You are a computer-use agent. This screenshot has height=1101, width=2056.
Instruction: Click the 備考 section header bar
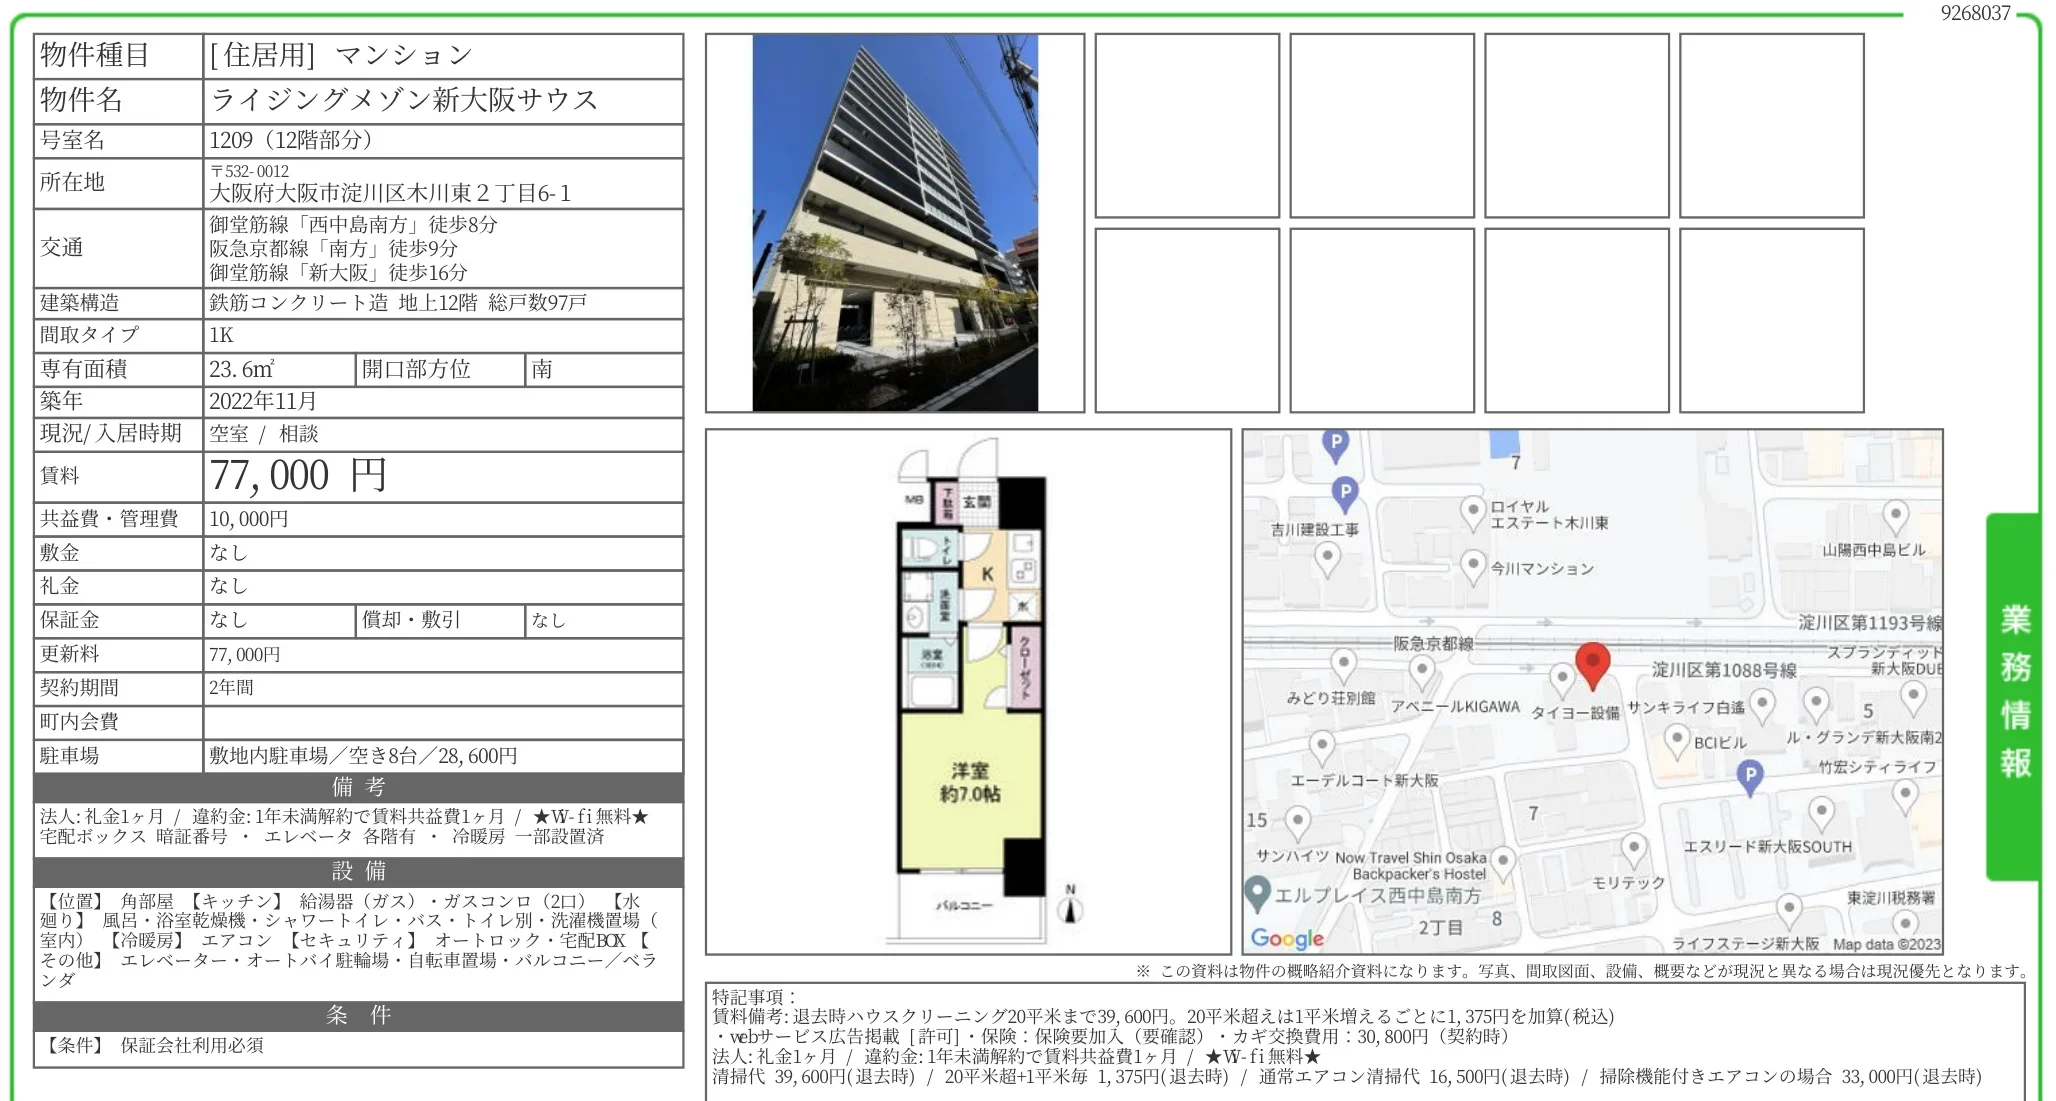click(x=358, y=787)
